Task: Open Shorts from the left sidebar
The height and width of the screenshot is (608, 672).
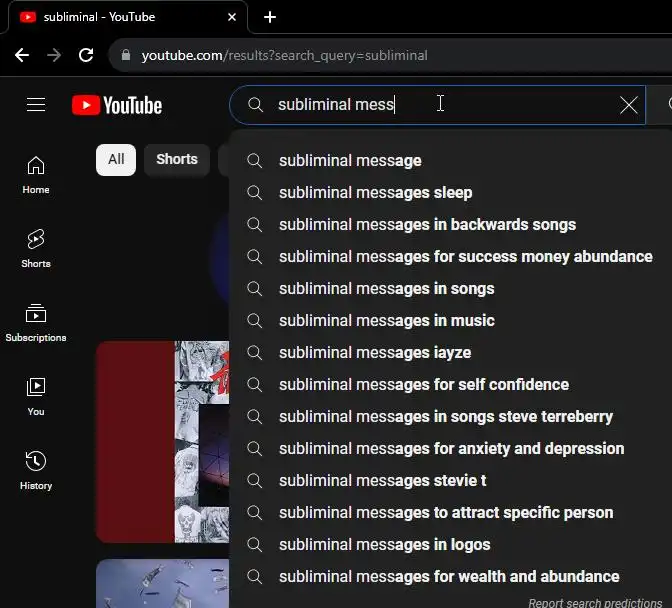Action: (x=36, y=249)
